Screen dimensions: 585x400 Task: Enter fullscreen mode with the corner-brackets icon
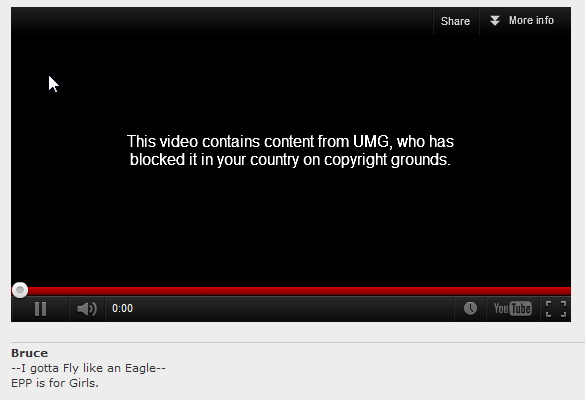pos(556,309)
